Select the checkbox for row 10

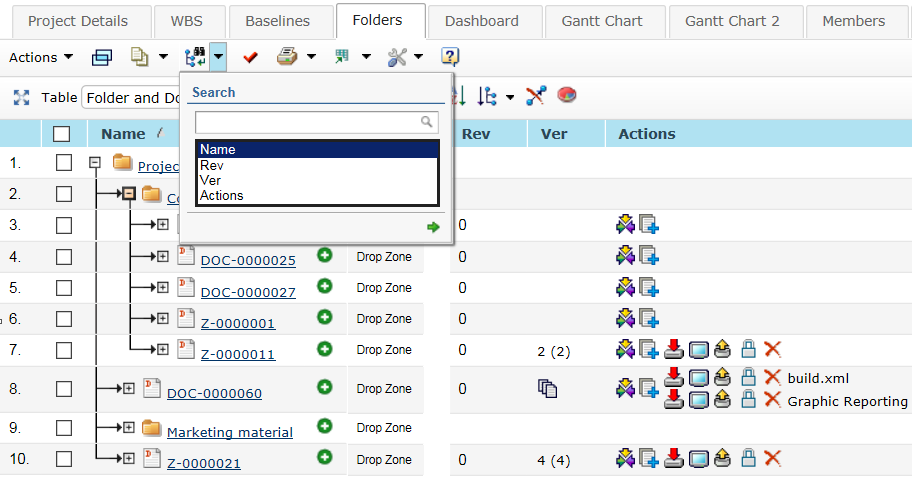(x=64, y=459)
